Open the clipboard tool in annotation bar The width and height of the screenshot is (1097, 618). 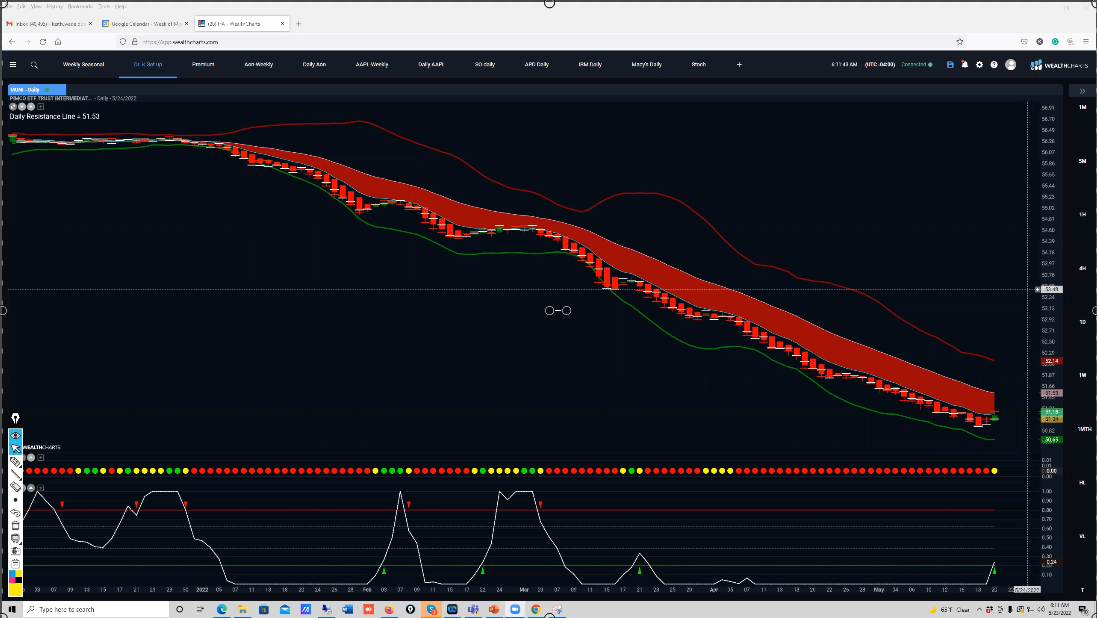point(15,563)
